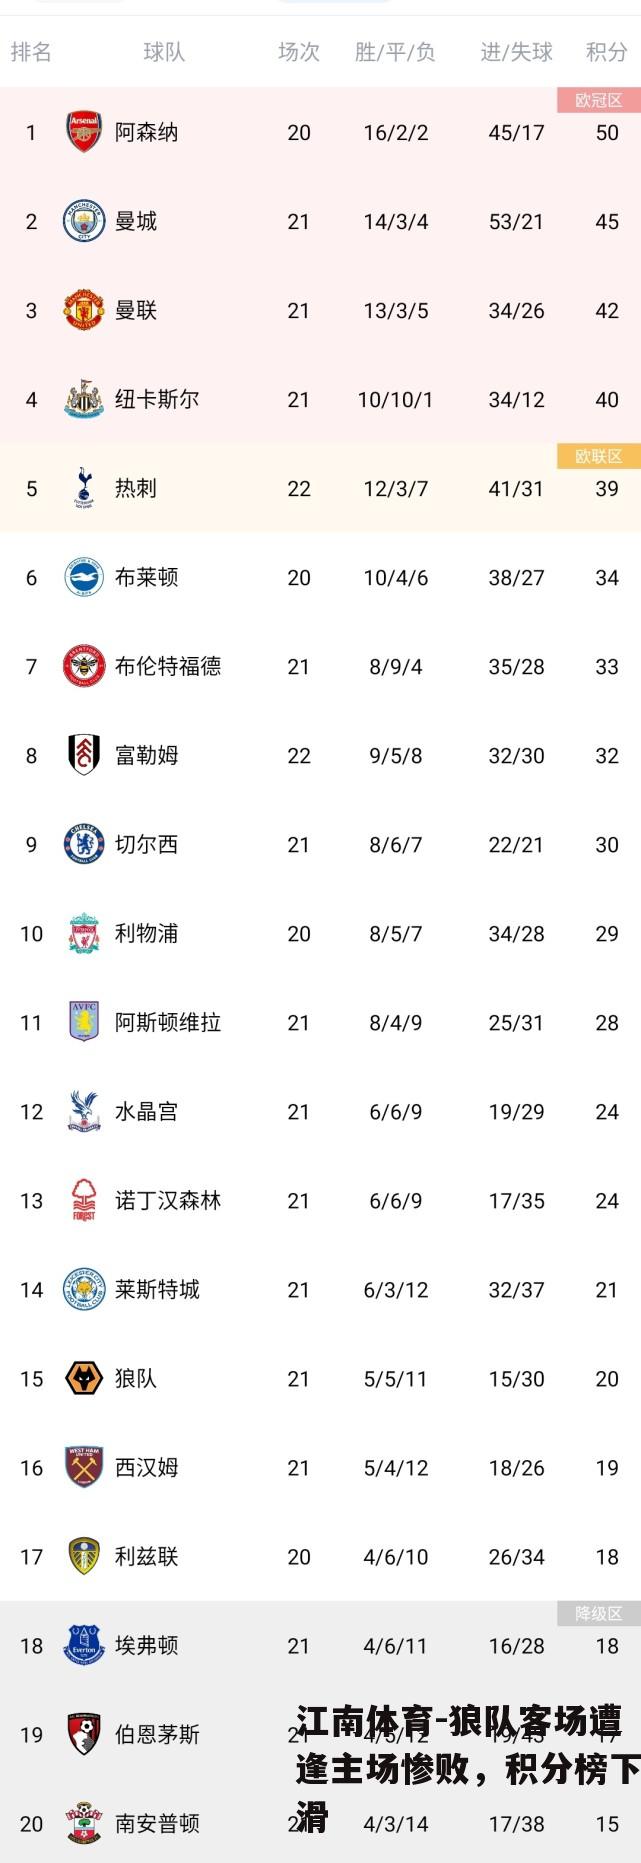Tap the Chelsea club badge

pos(84,844)
